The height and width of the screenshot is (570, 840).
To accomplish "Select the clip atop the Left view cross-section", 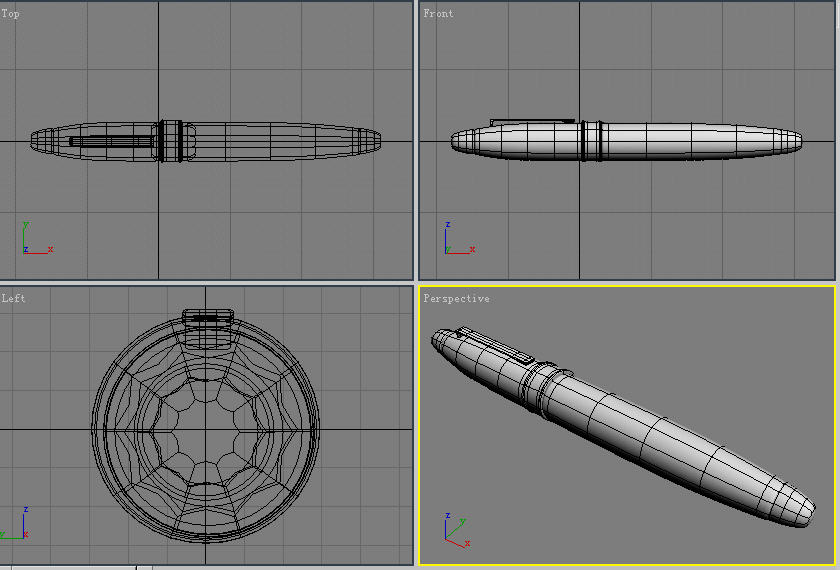I will point(207,316).
